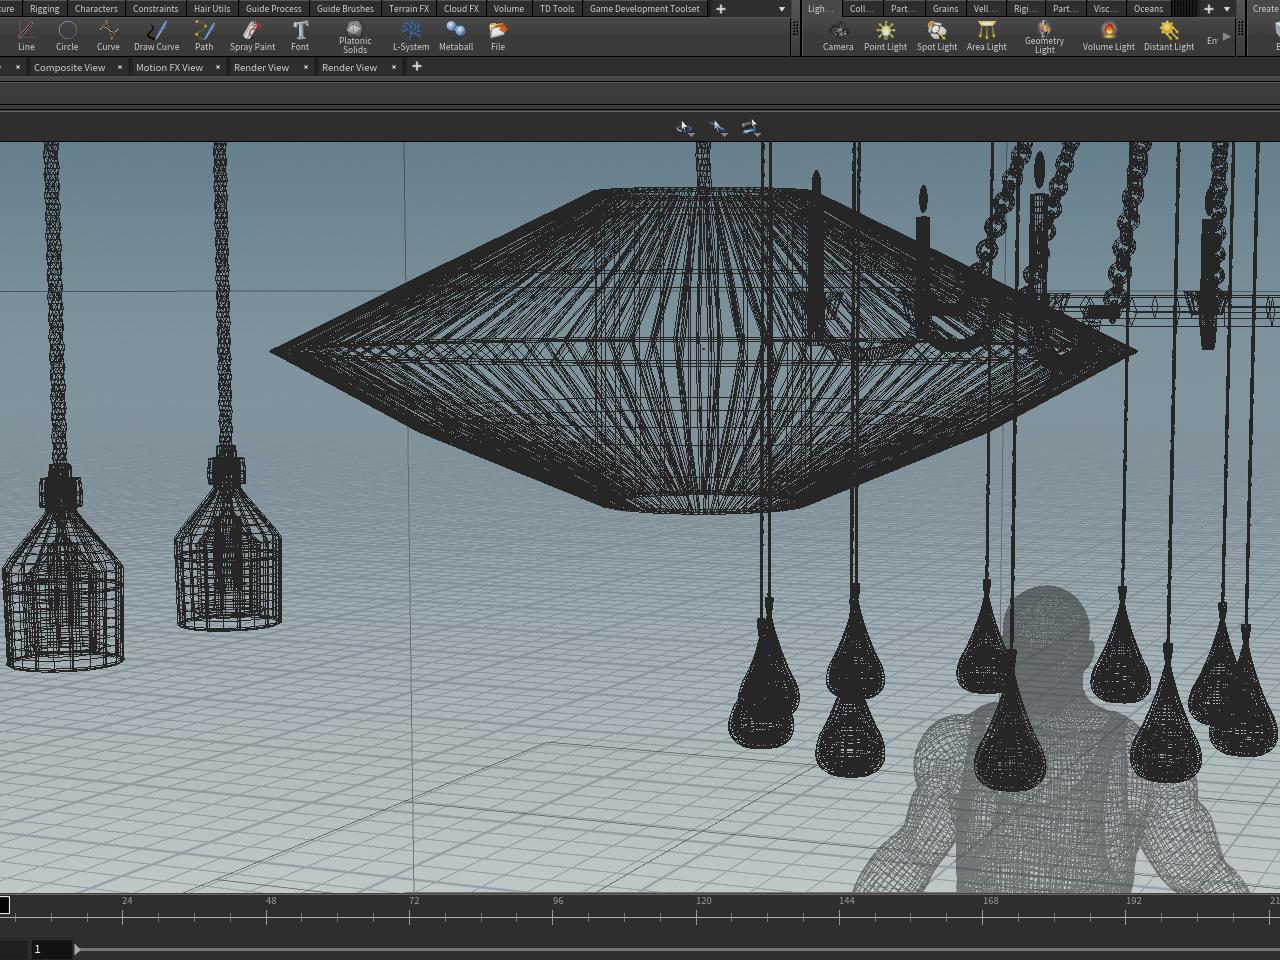Open the Spray Paint tool

tap(252, 37)
